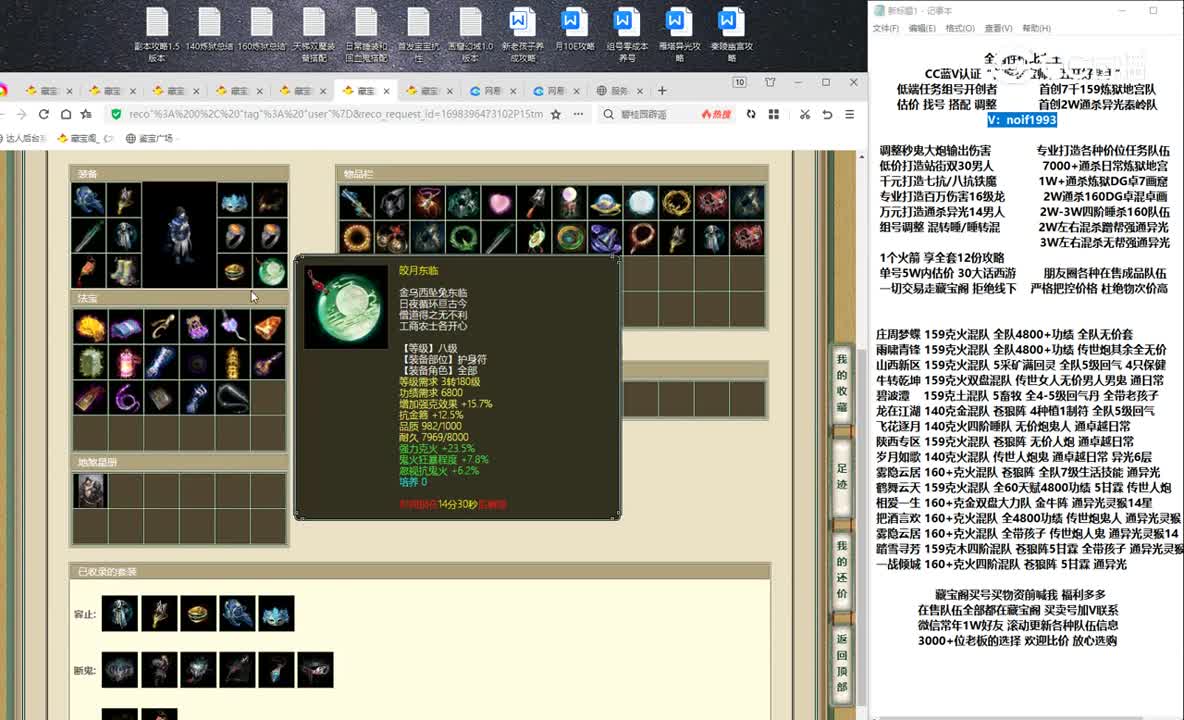Open desktop file 140炼狱总结

click(x=209, y=31)
